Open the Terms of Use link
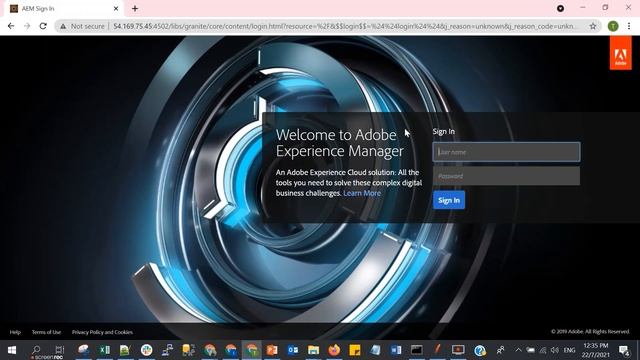Viewport: 640px width, 360px height. [x=47, y=332]
